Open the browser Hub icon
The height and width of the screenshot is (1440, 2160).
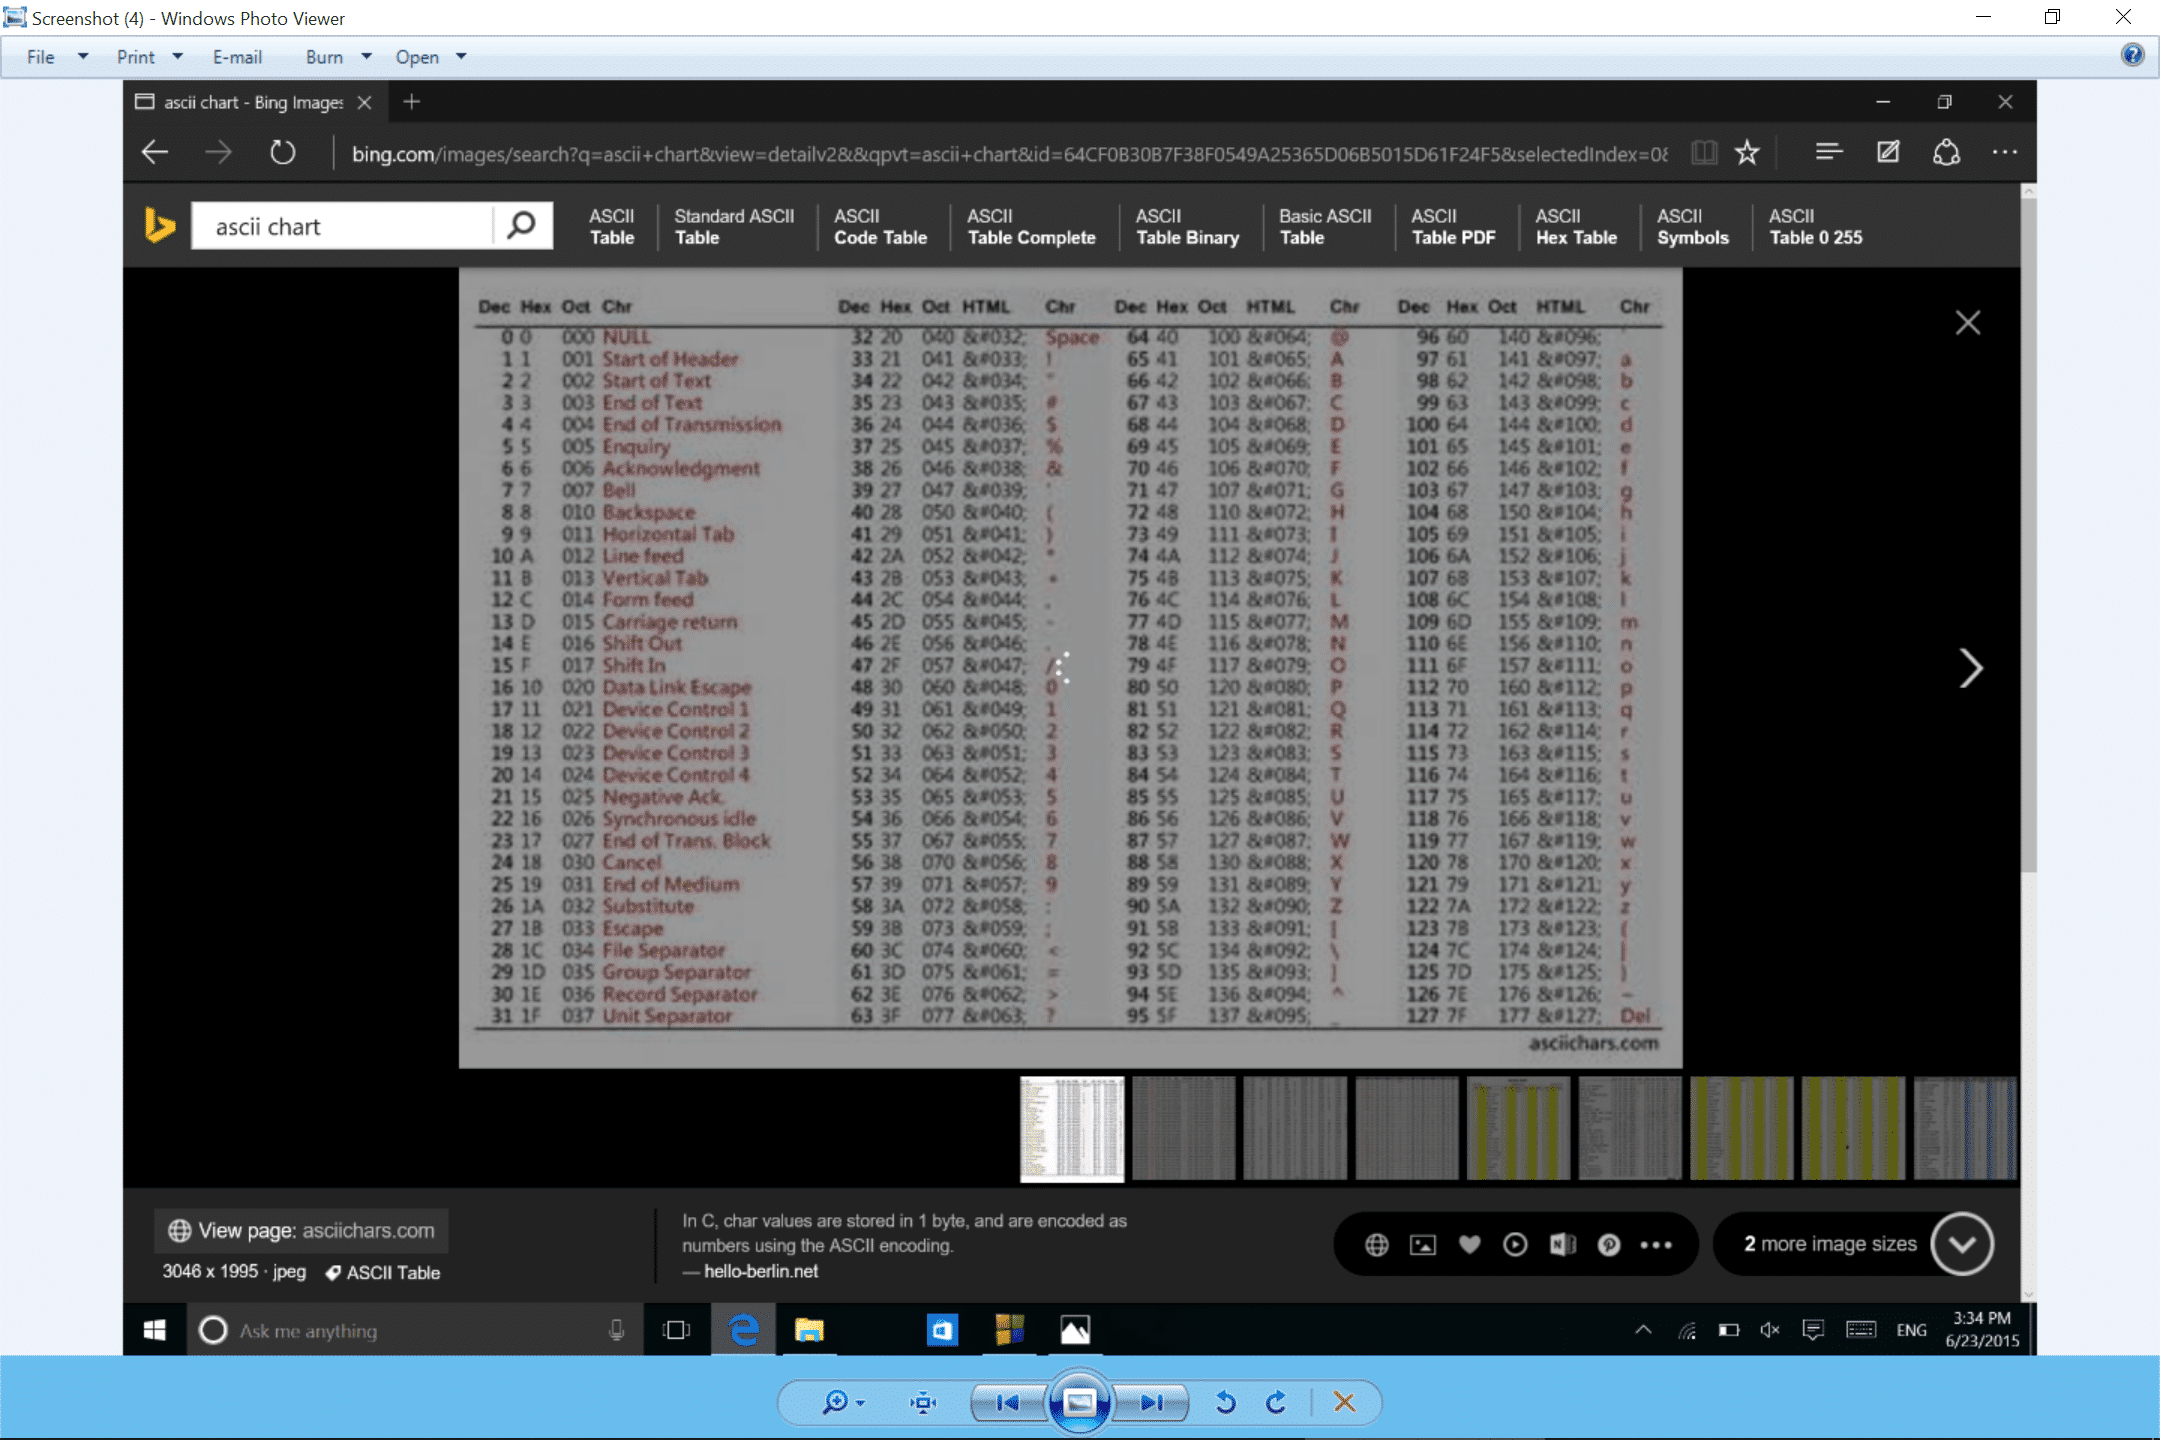coord(1829,152)
